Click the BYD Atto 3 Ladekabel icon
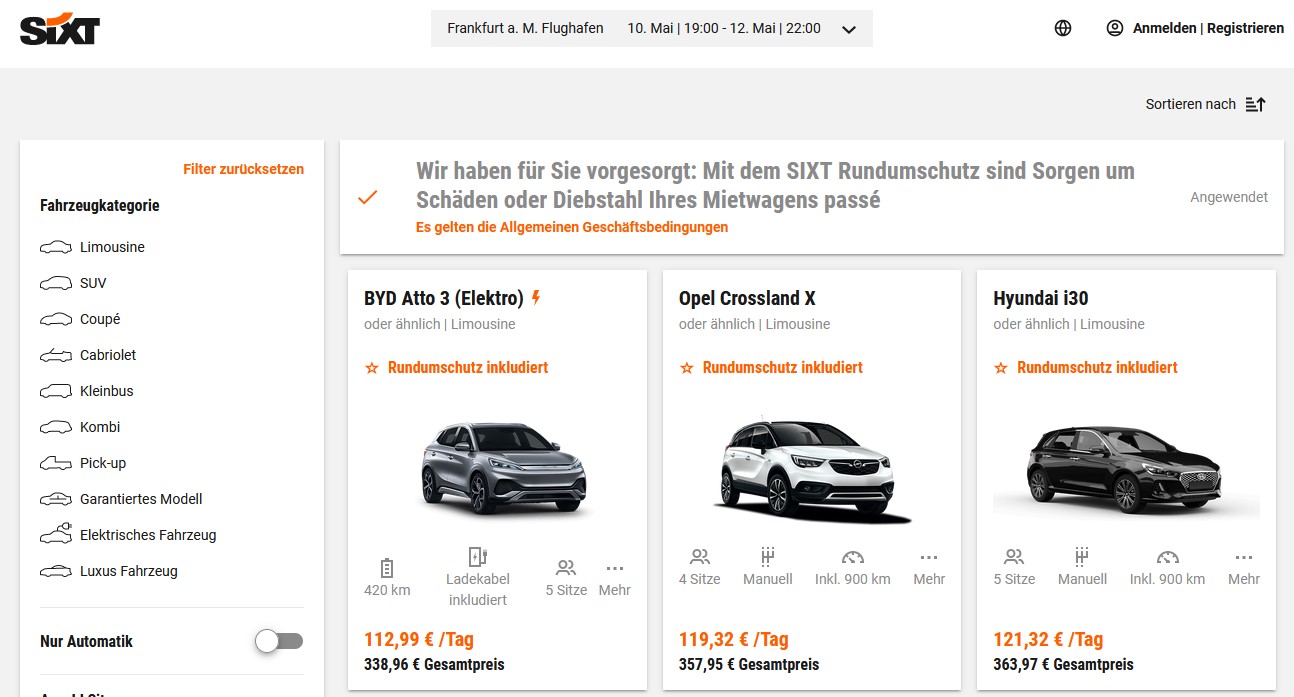 478,557
